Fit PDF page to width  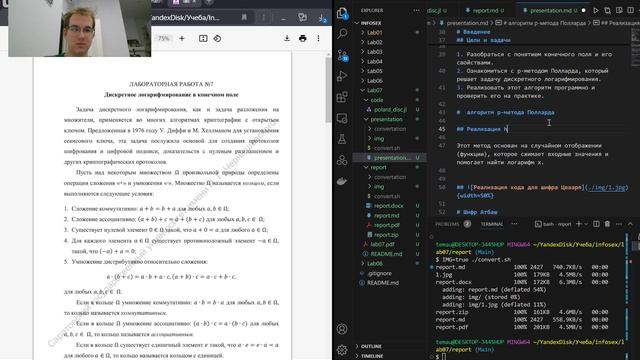pyautogui.click(x=203, y=38)
